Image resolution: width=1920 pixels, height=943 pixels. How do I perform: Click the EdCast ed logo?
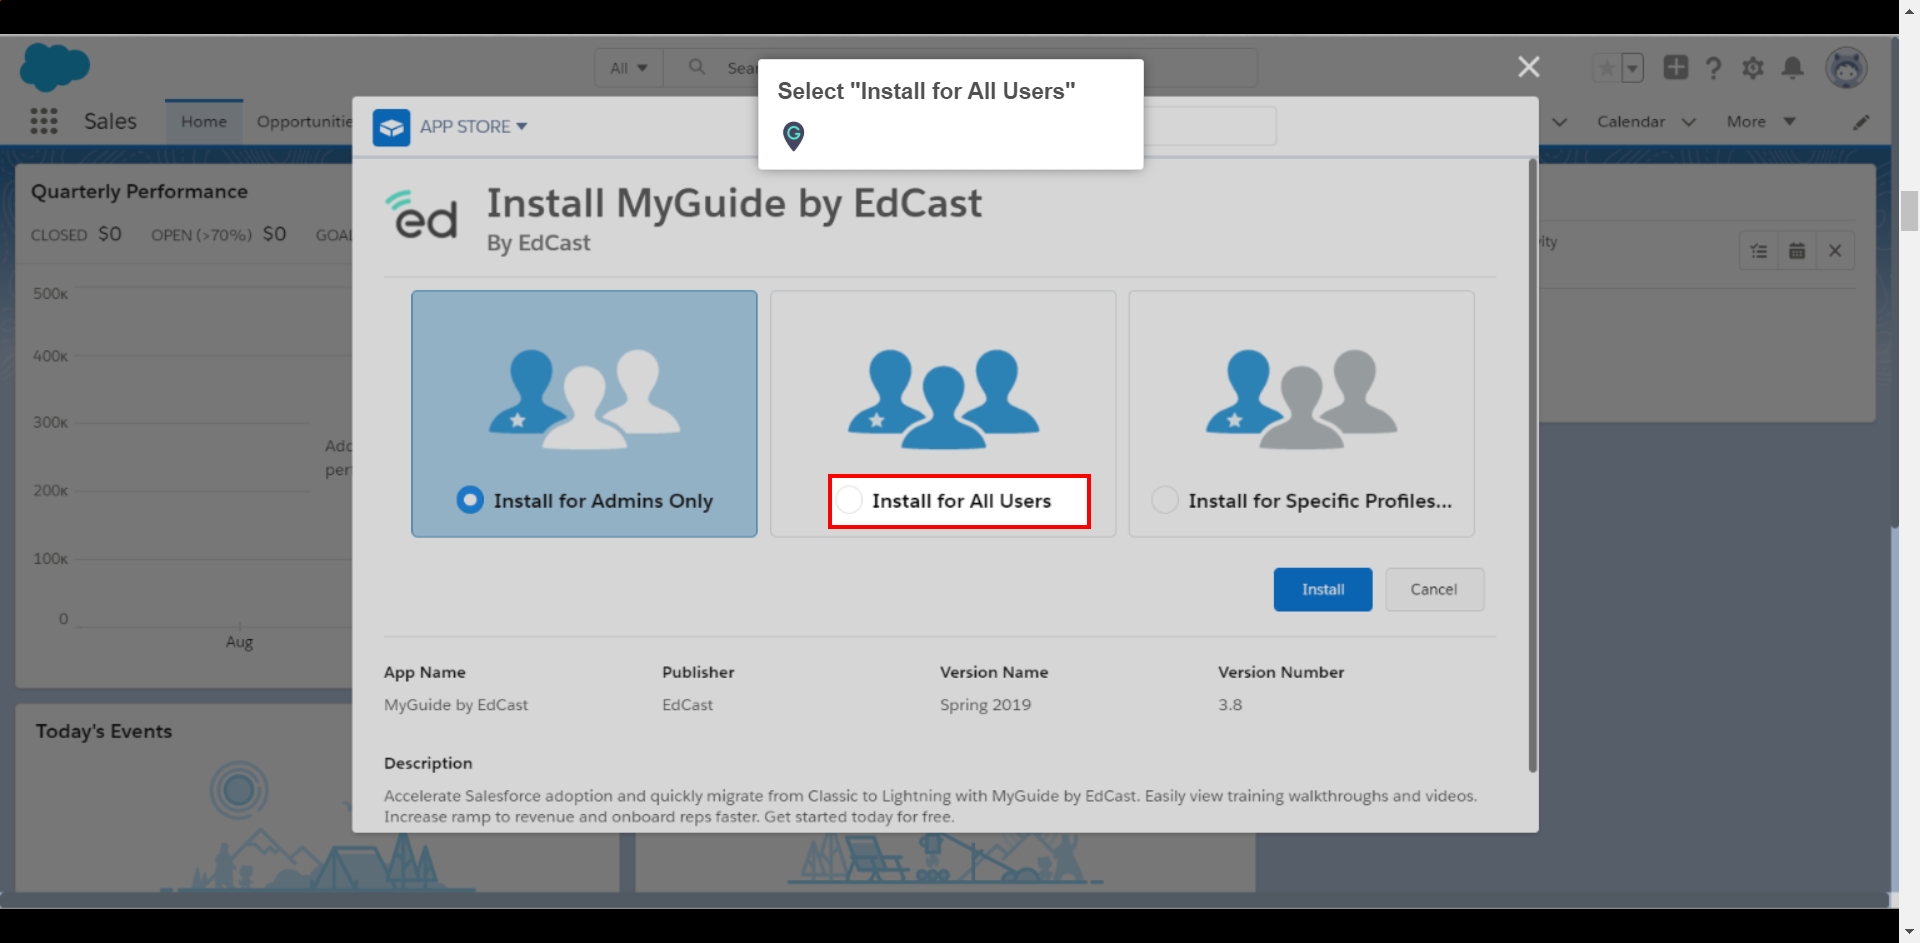tap(421, 215)
